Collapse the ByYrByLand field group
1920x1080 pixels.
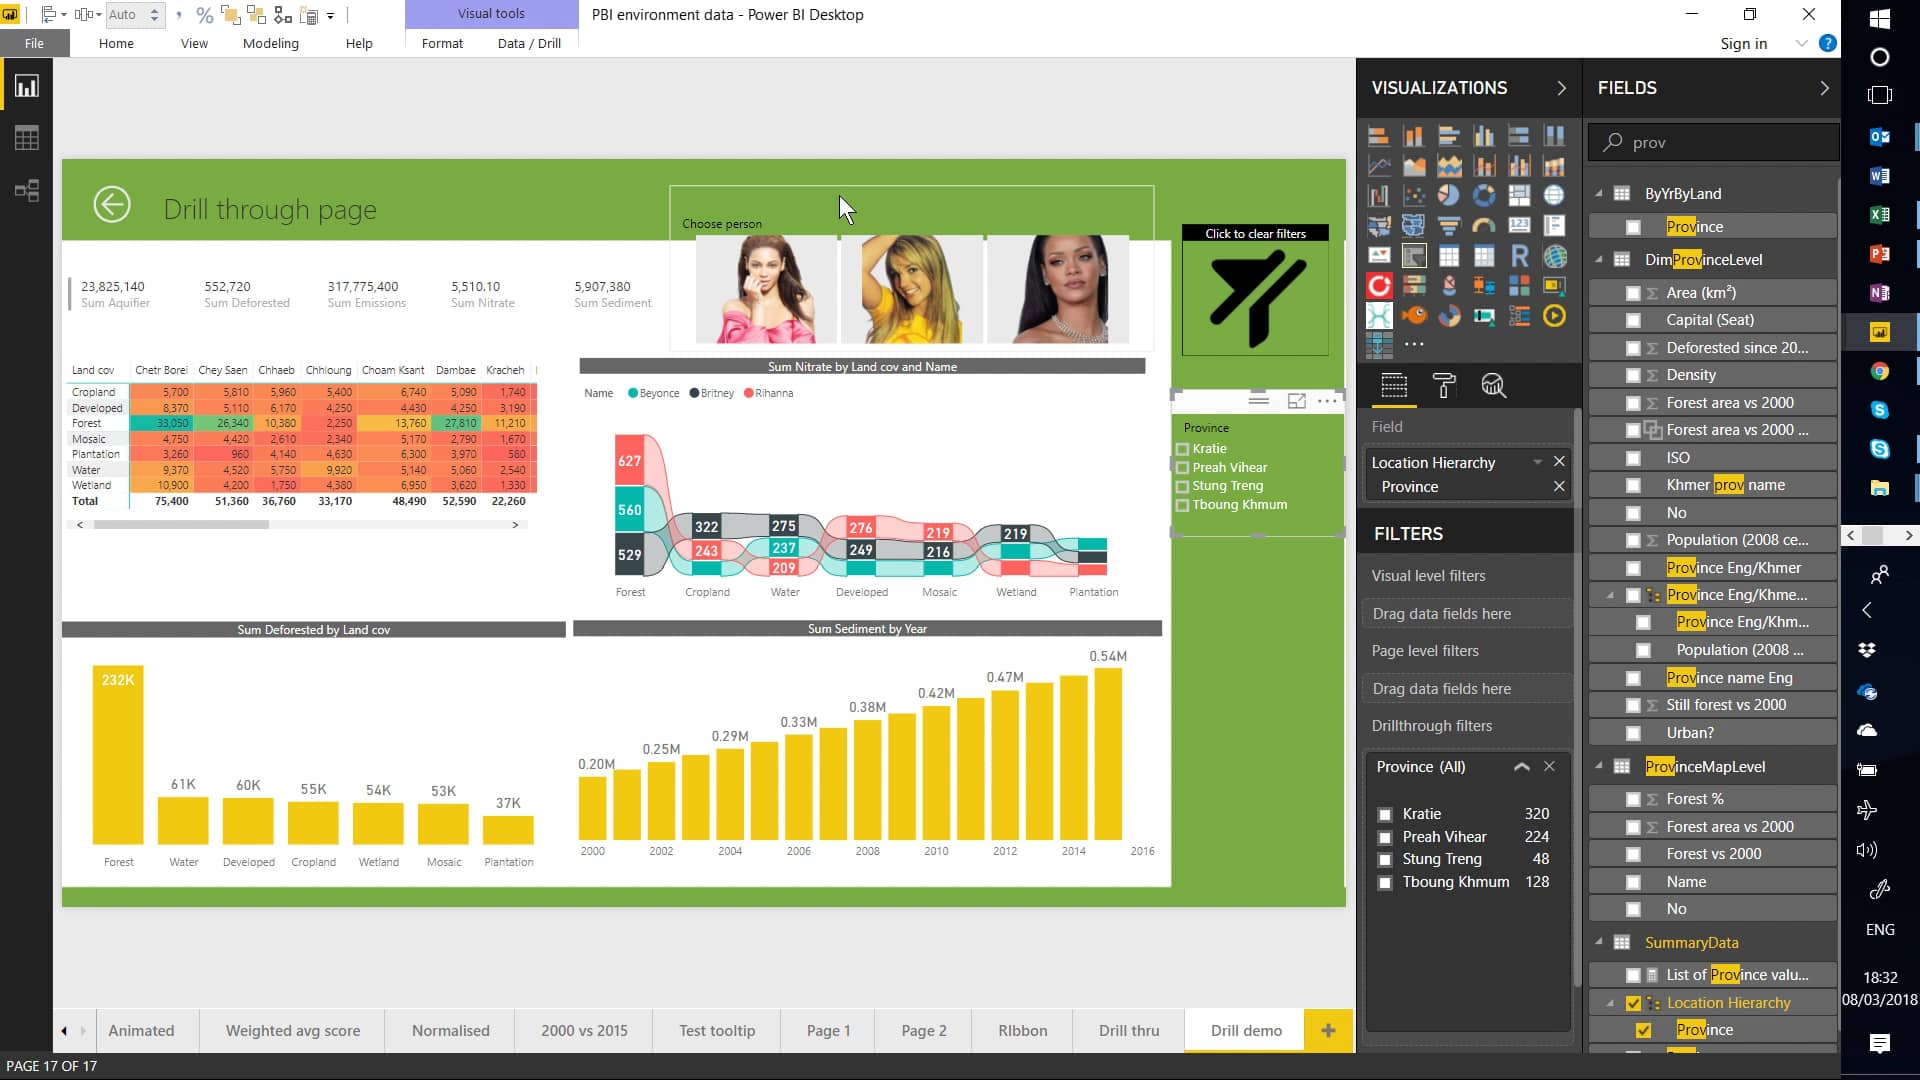click(x=1600, y=194)
